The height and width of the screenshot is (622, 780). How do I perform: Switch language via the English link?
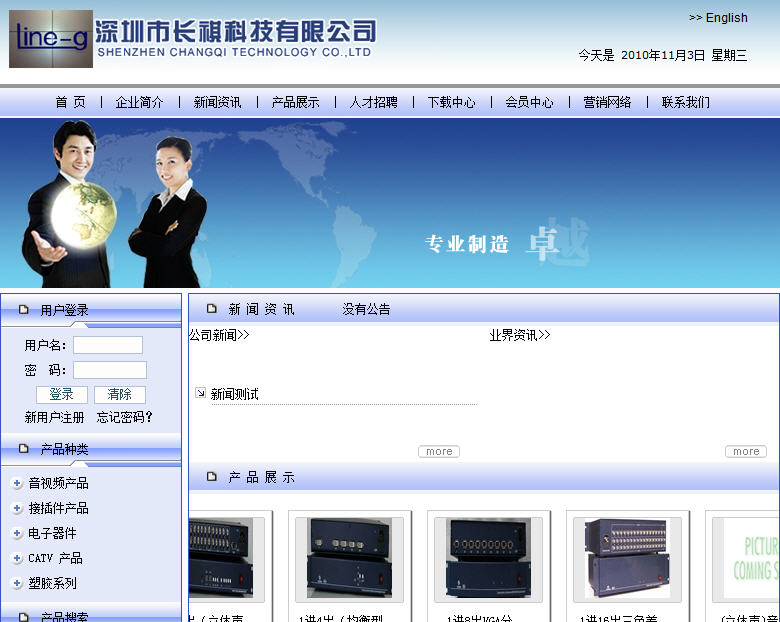pos(718,18)
